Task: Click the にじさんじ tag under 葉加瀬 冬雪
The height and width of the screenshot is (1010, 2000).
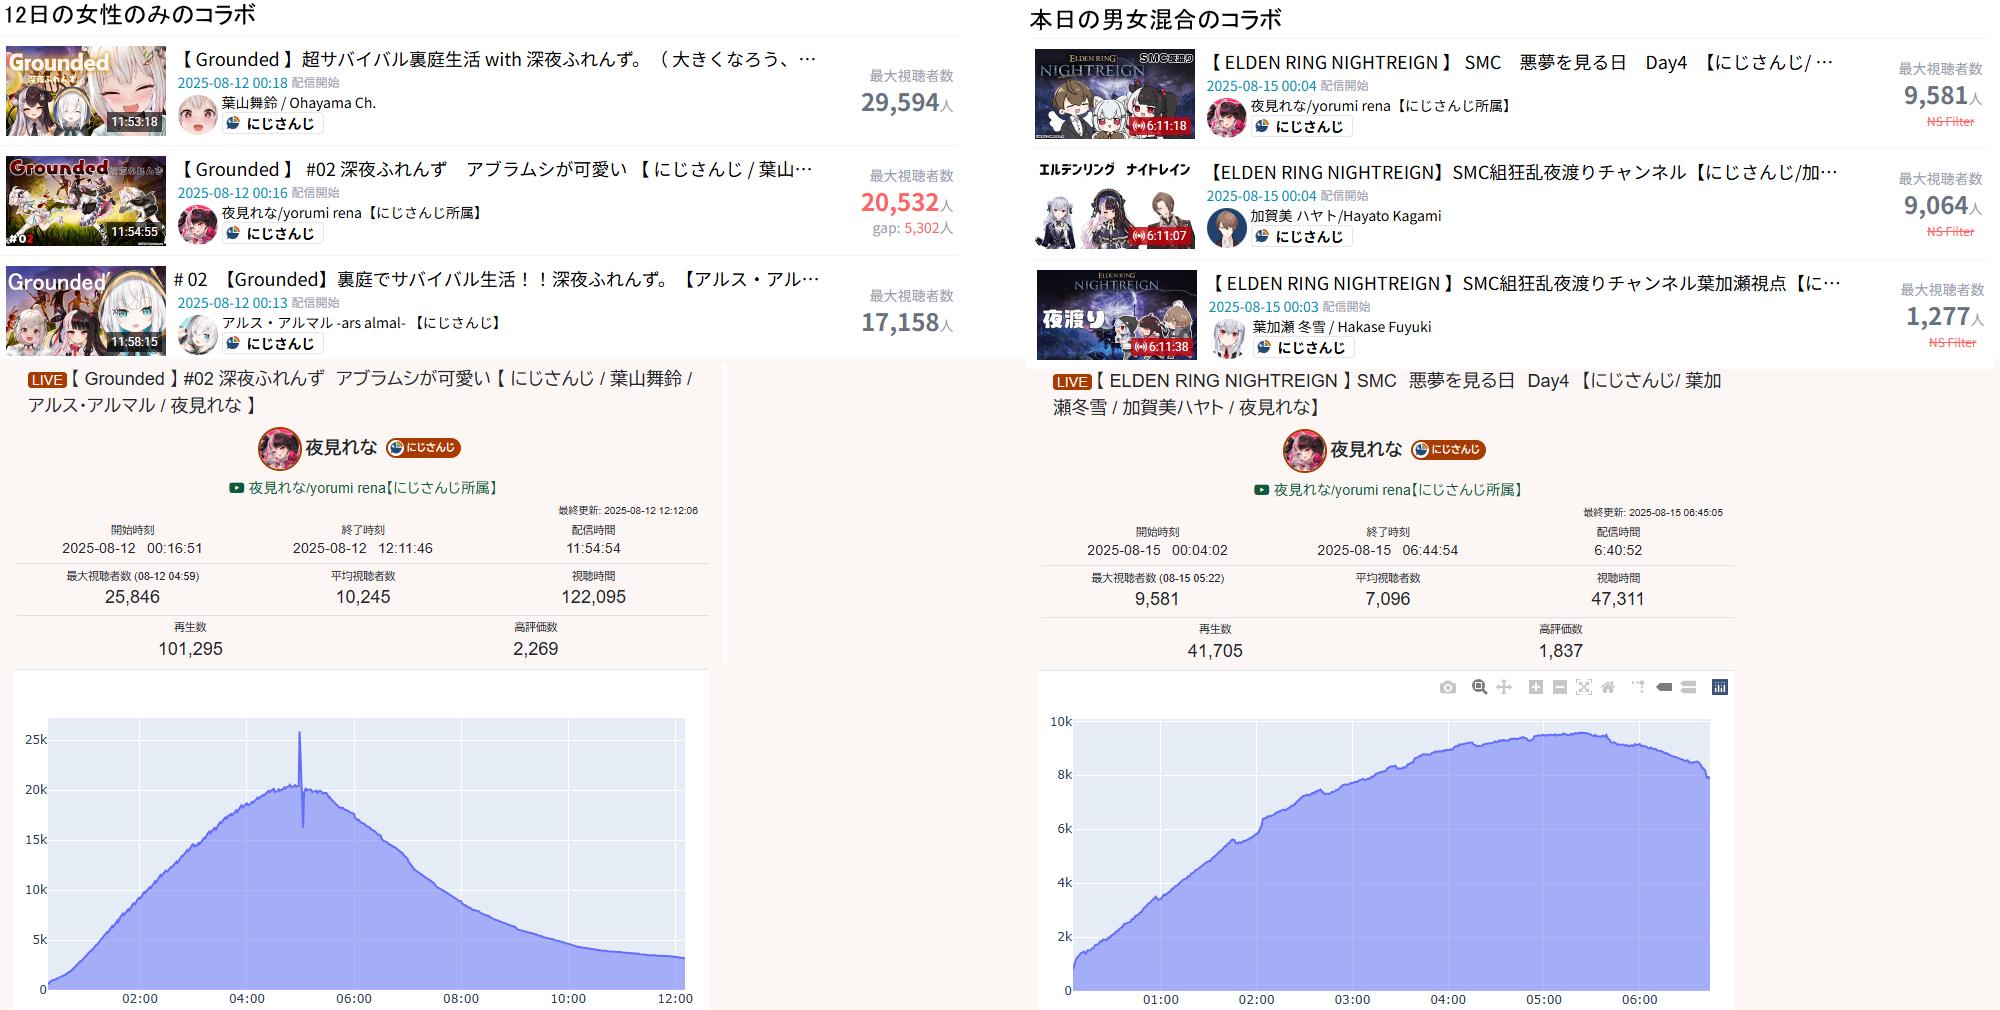Action: (x=1301, y=347)
